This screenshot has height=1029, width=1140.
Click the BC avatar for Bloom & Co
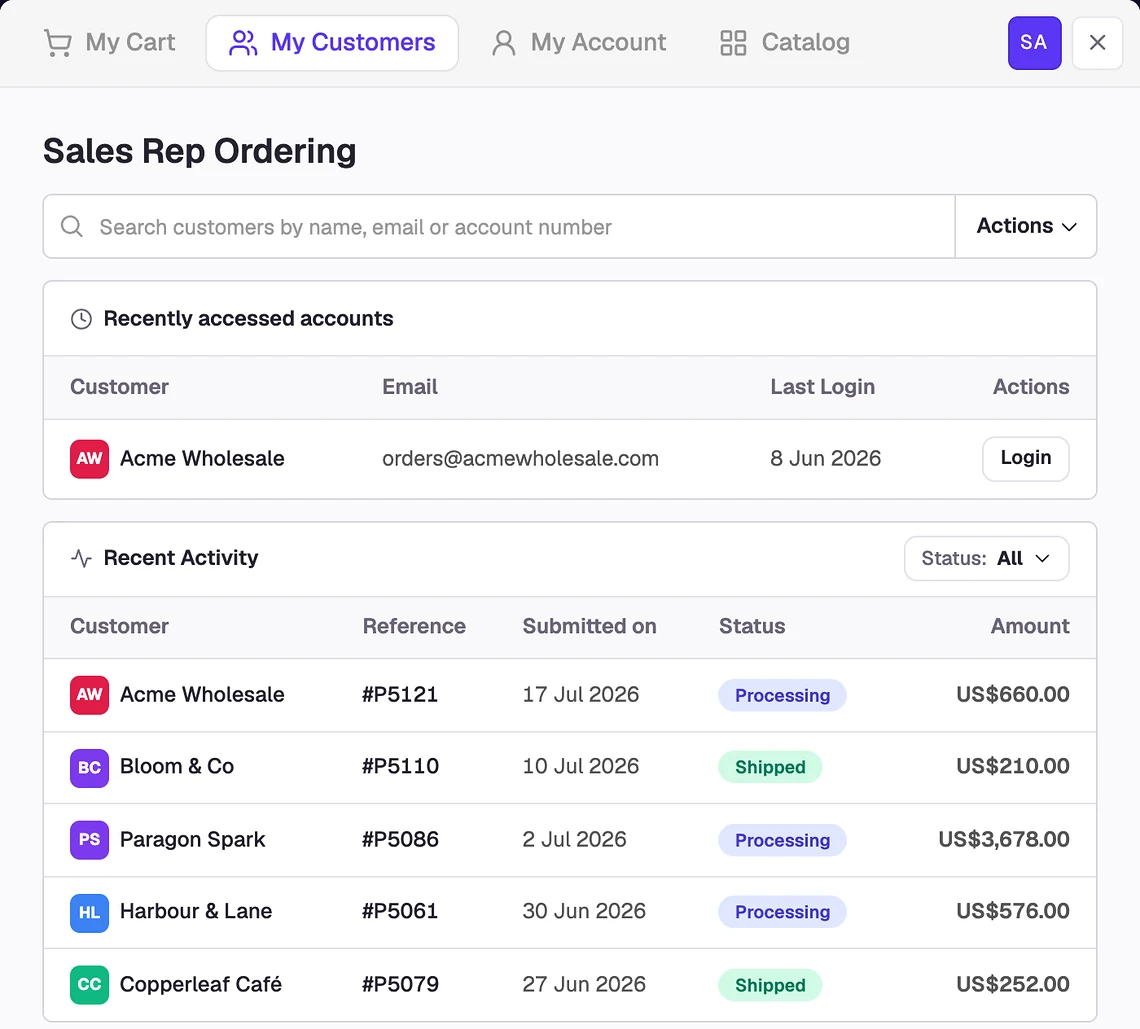coord(89,768)
